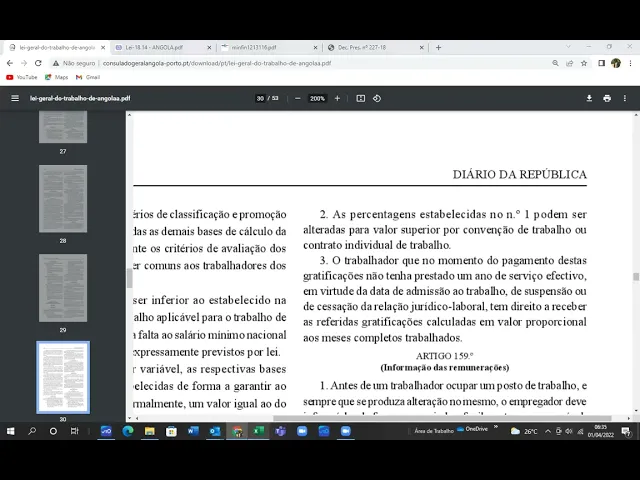Open Windows taskbar search
Image resolution: width=640 pixels, height=480 pixels.
[32, 431]
